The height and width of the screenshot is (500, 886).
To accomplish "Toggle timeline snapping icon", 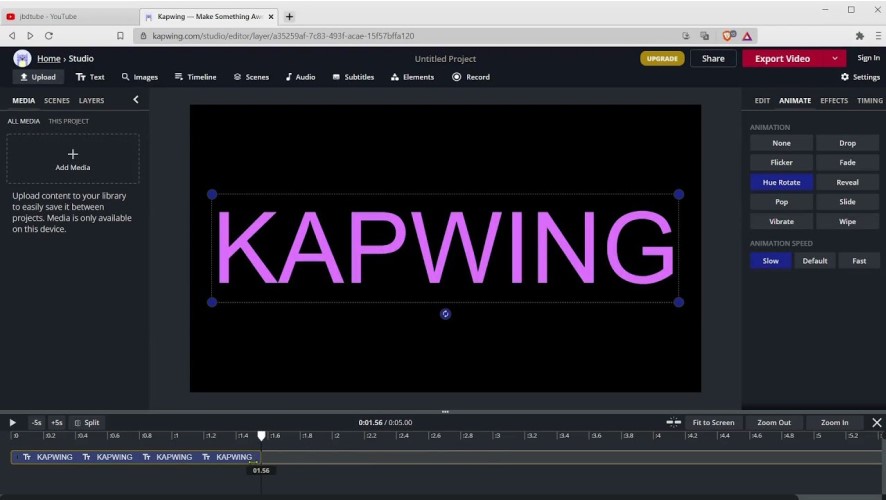I will (x=673, y=422).
